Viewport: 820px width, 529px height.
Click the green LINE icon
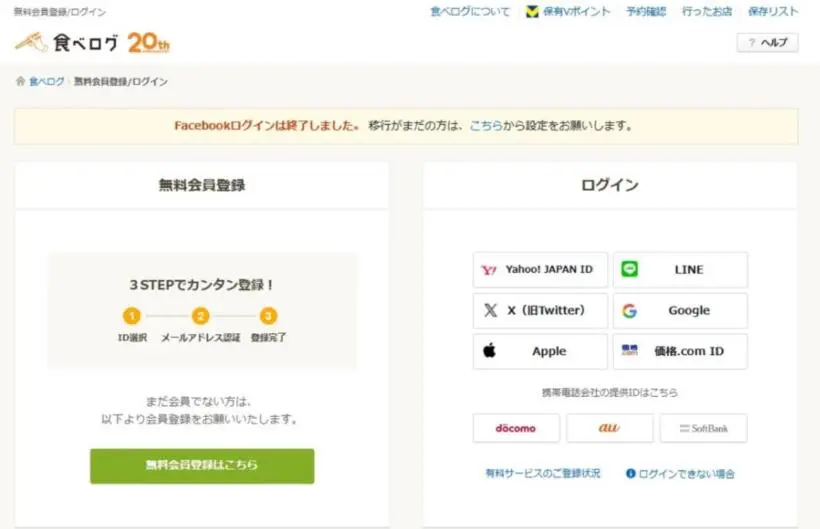630,269
